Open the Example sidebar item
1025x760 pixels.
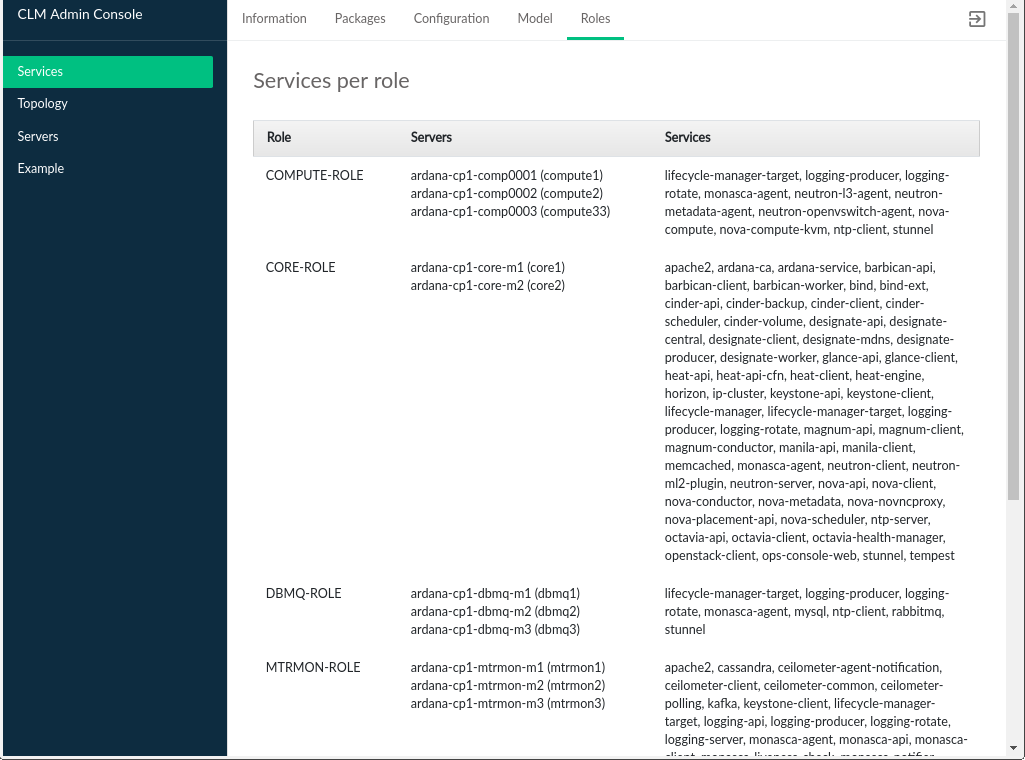[41, 169]
